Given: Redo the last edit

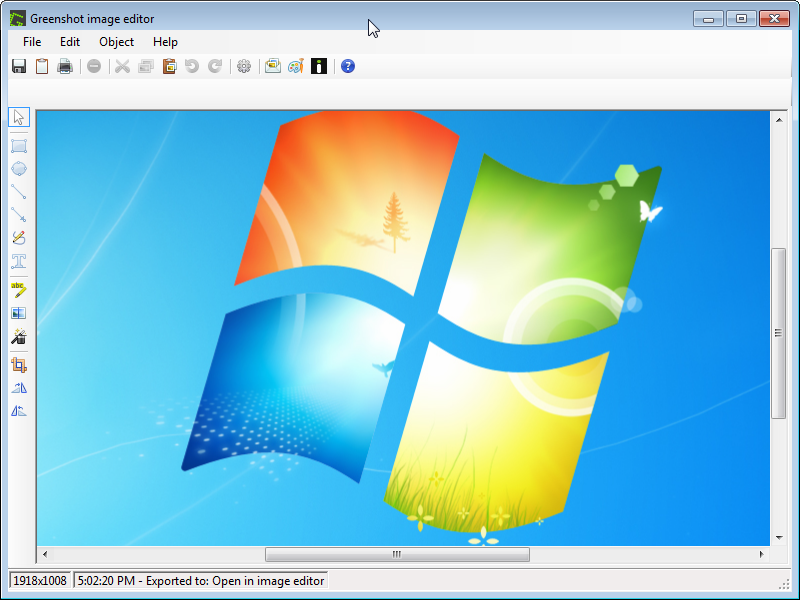Looking at the screenshot, I should click(215, 66).
